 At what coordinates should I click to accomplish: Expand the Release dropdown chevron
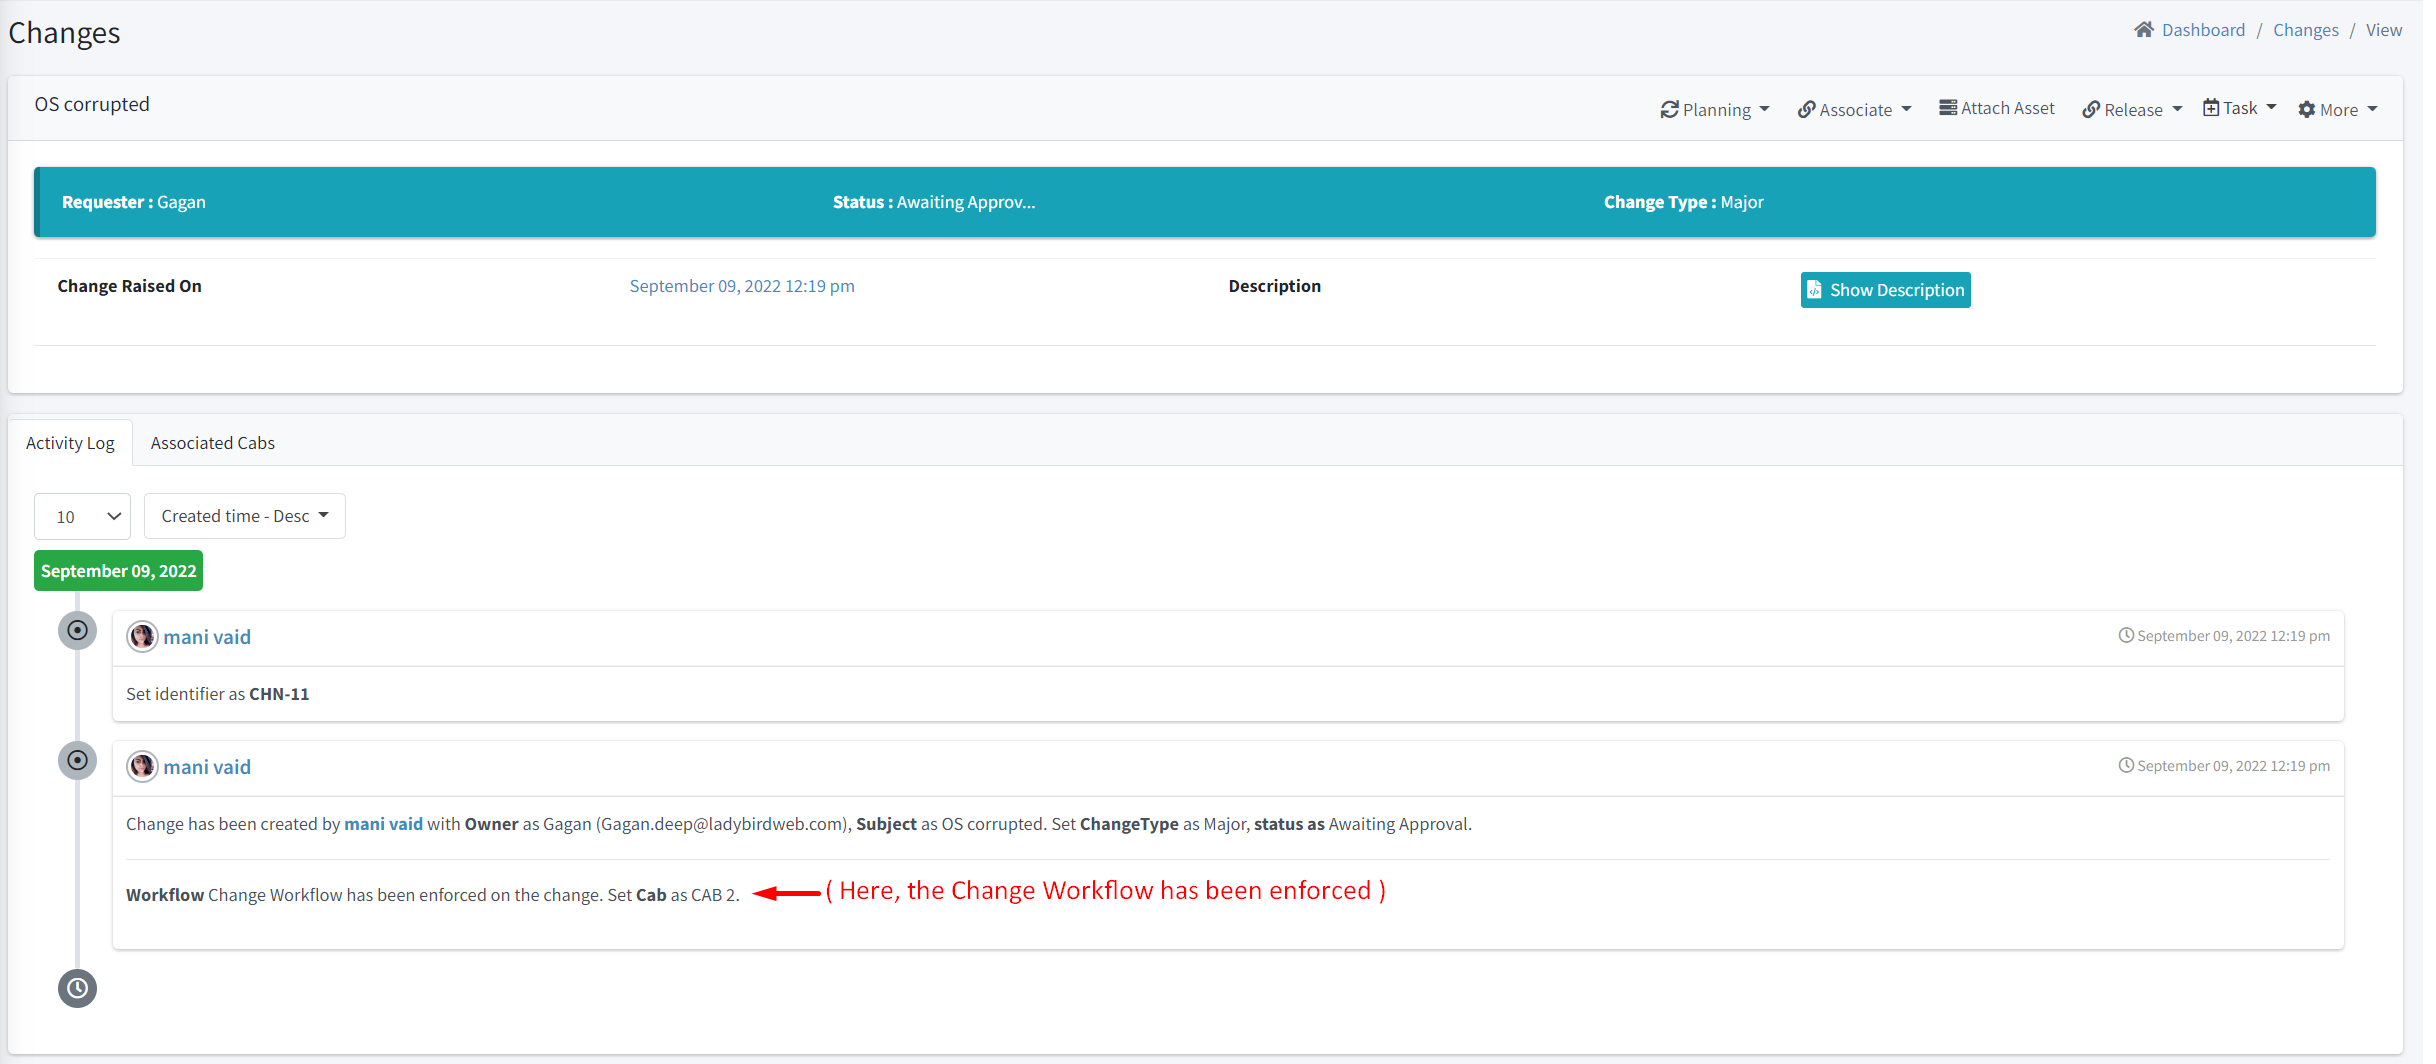point(2177,110)
